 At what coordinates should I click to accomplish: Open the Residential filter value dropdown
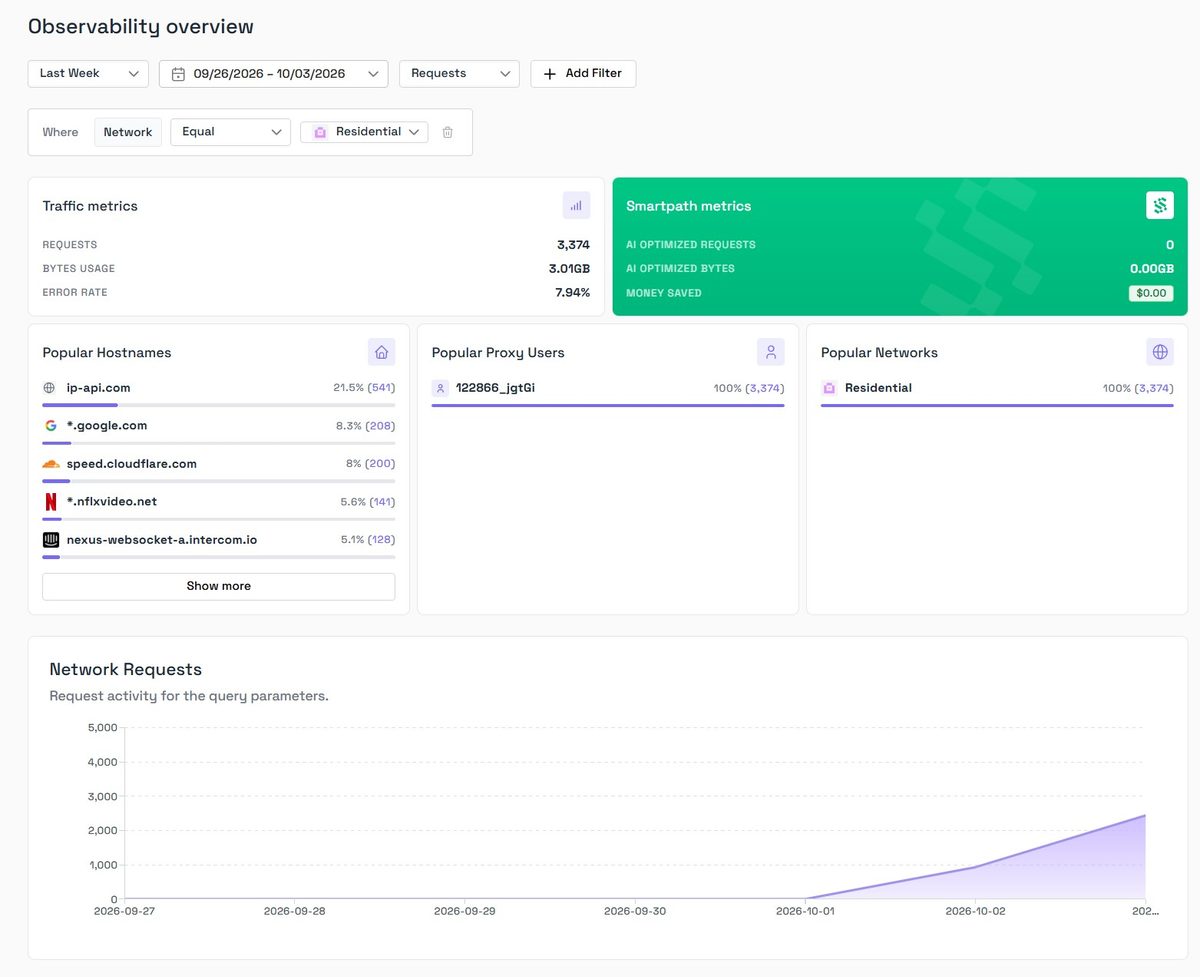364,132
